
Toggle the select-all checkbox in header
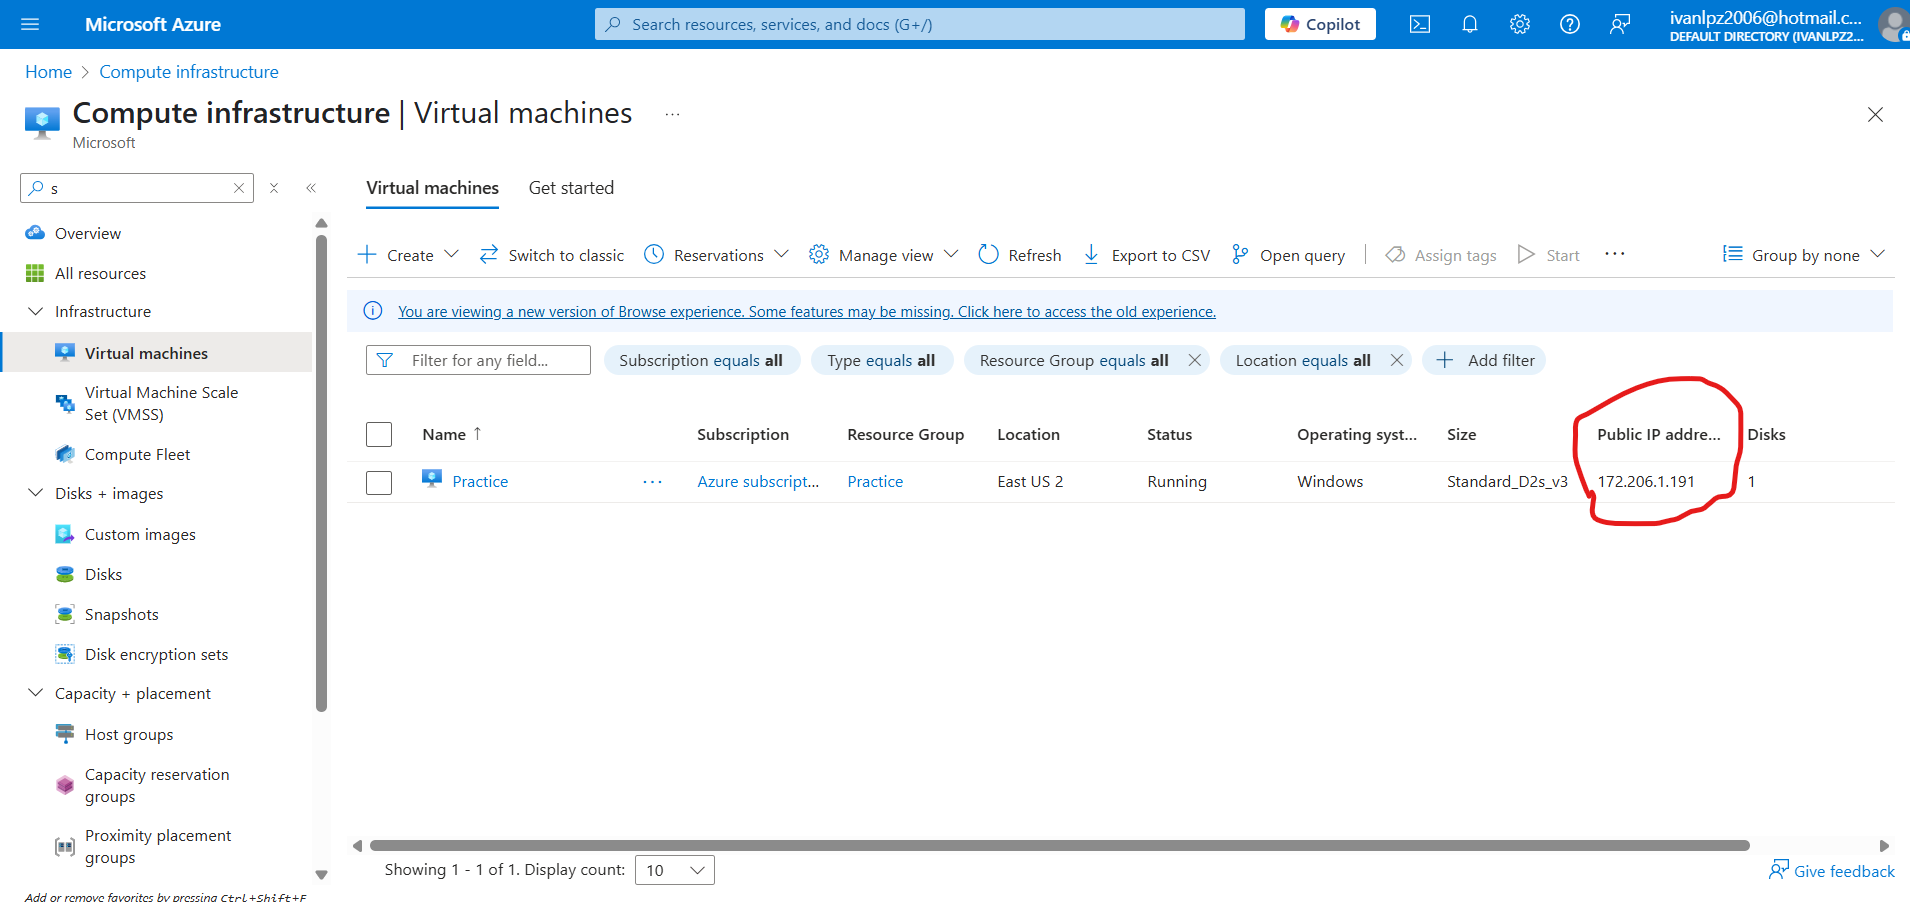coord(379,434)
